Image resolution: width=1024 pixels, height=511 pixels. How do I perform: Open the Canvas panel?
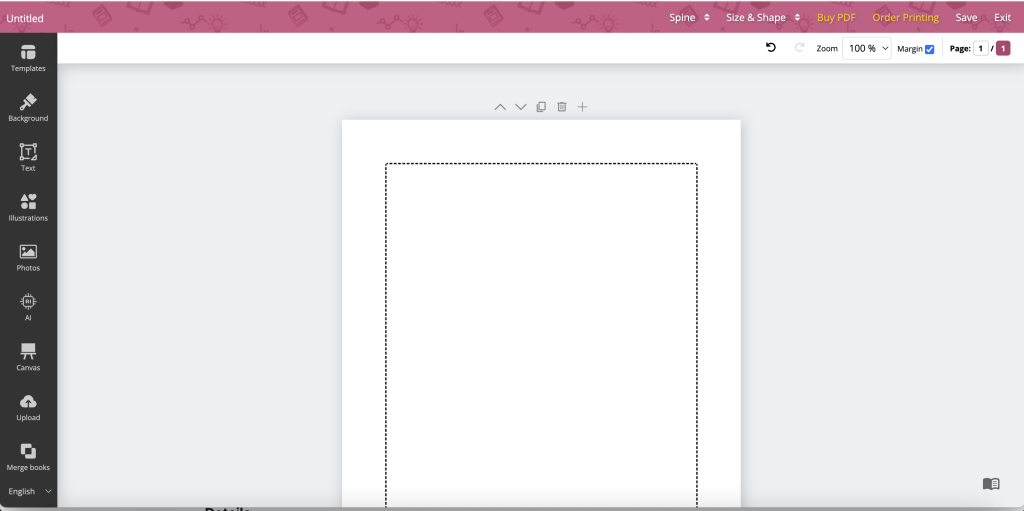point(28,357)
